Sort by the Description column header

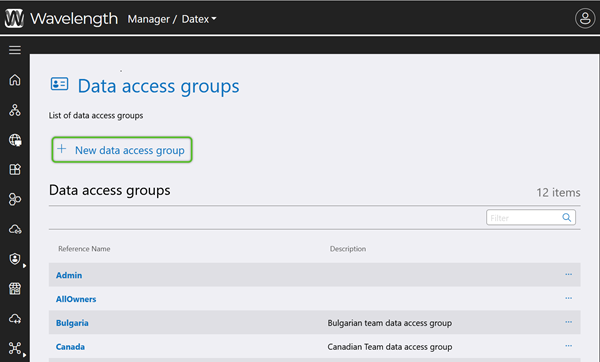(348, 249)
